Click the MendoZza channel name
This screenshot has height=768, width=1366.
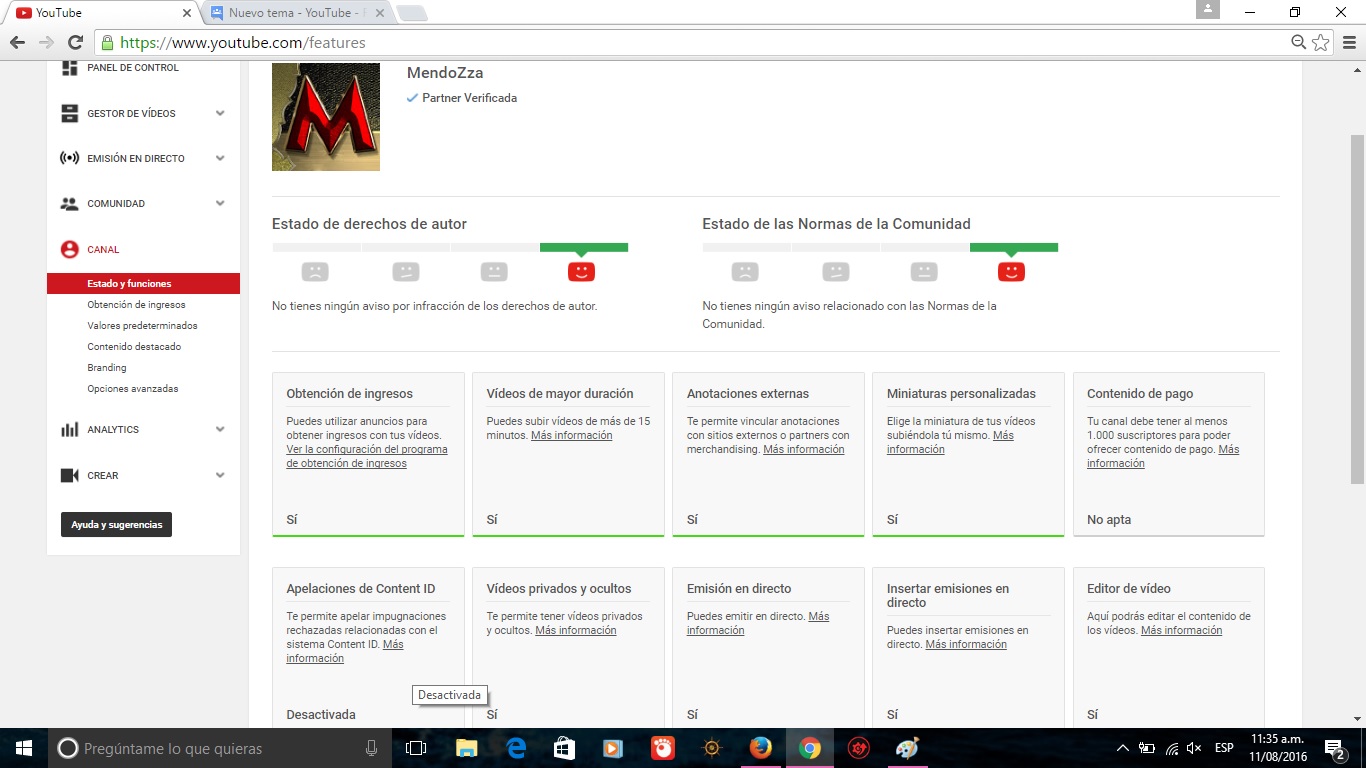pos(445,73)
